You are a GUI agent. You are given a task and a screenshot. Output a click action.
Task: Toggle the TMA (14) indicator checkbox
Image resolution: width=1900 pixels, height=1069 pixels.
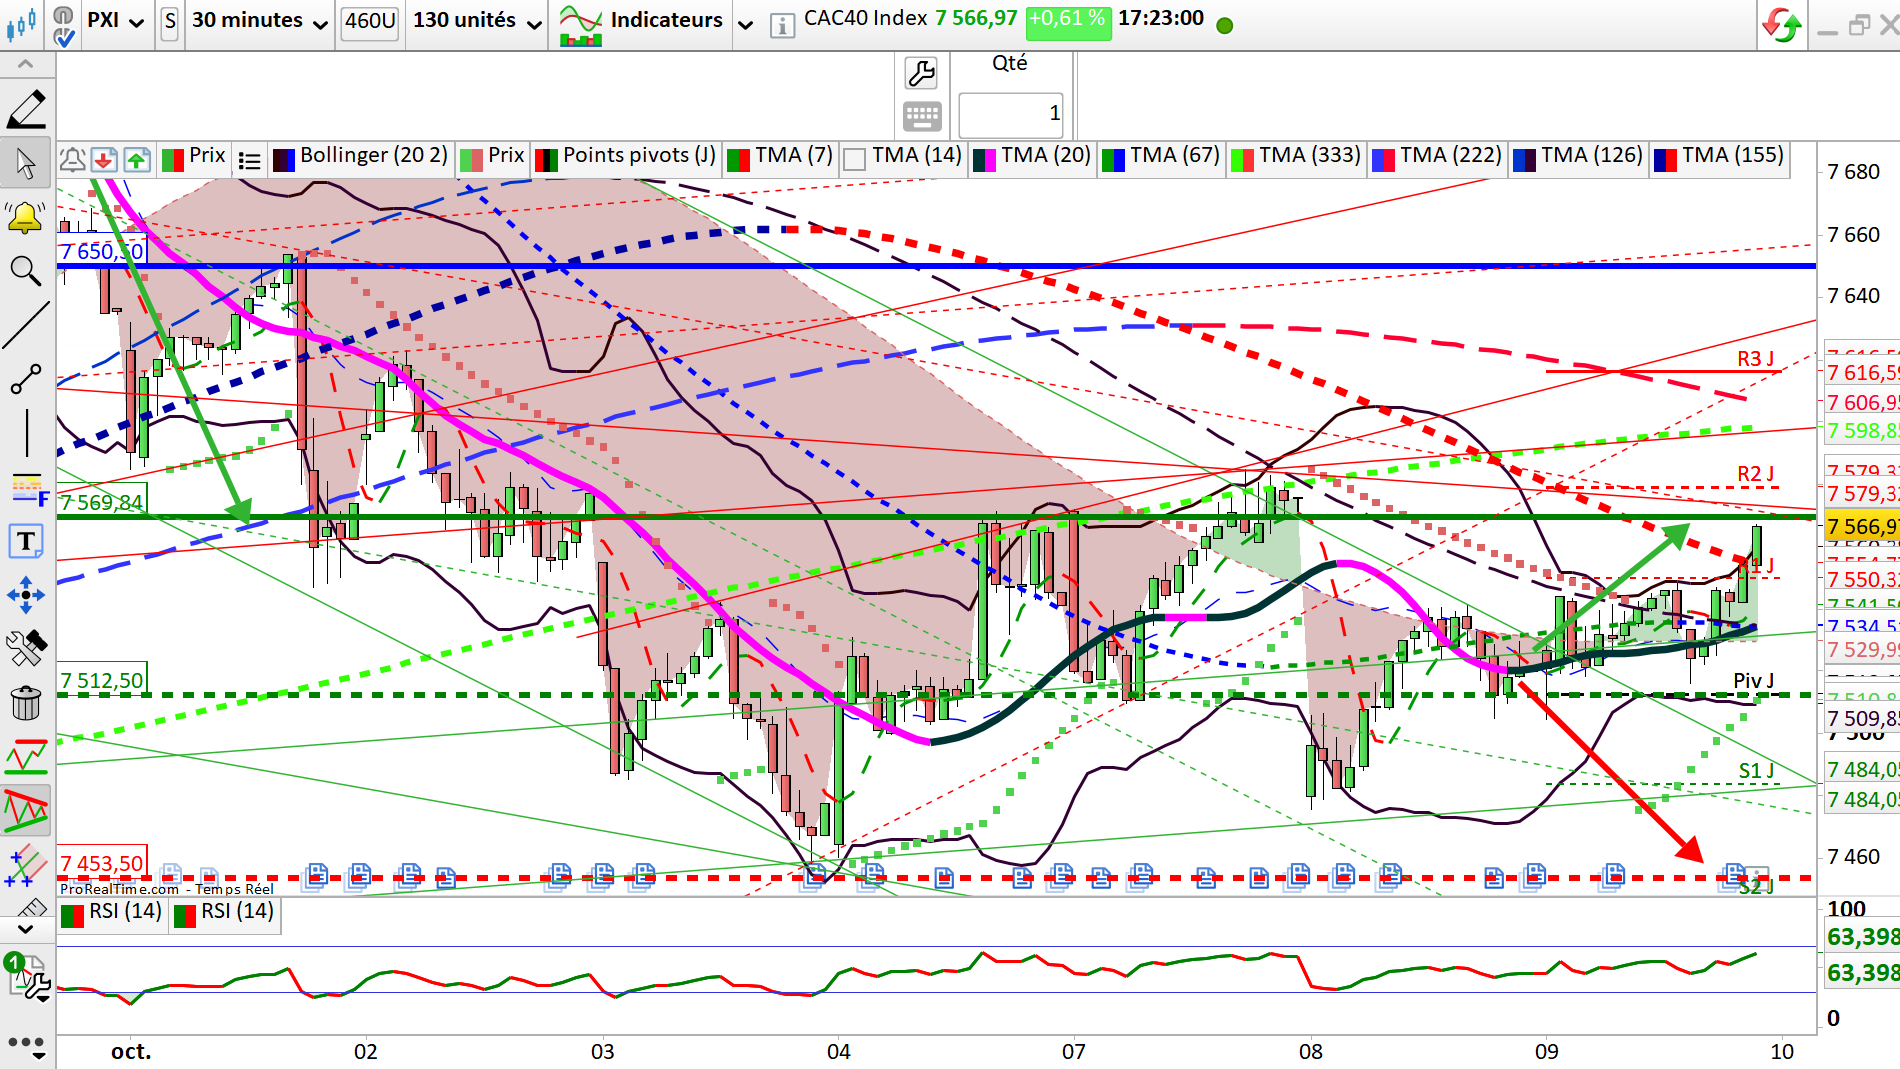coord(854,160)
